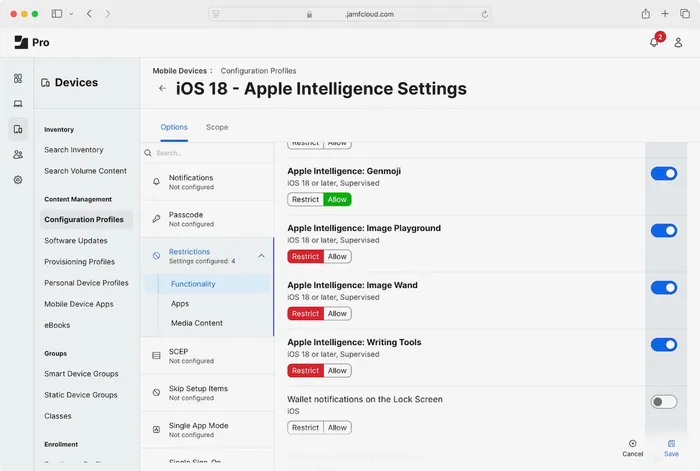Open Smart Device Groups
This screenshot has width=700, height=471.
tap(81, 374)
